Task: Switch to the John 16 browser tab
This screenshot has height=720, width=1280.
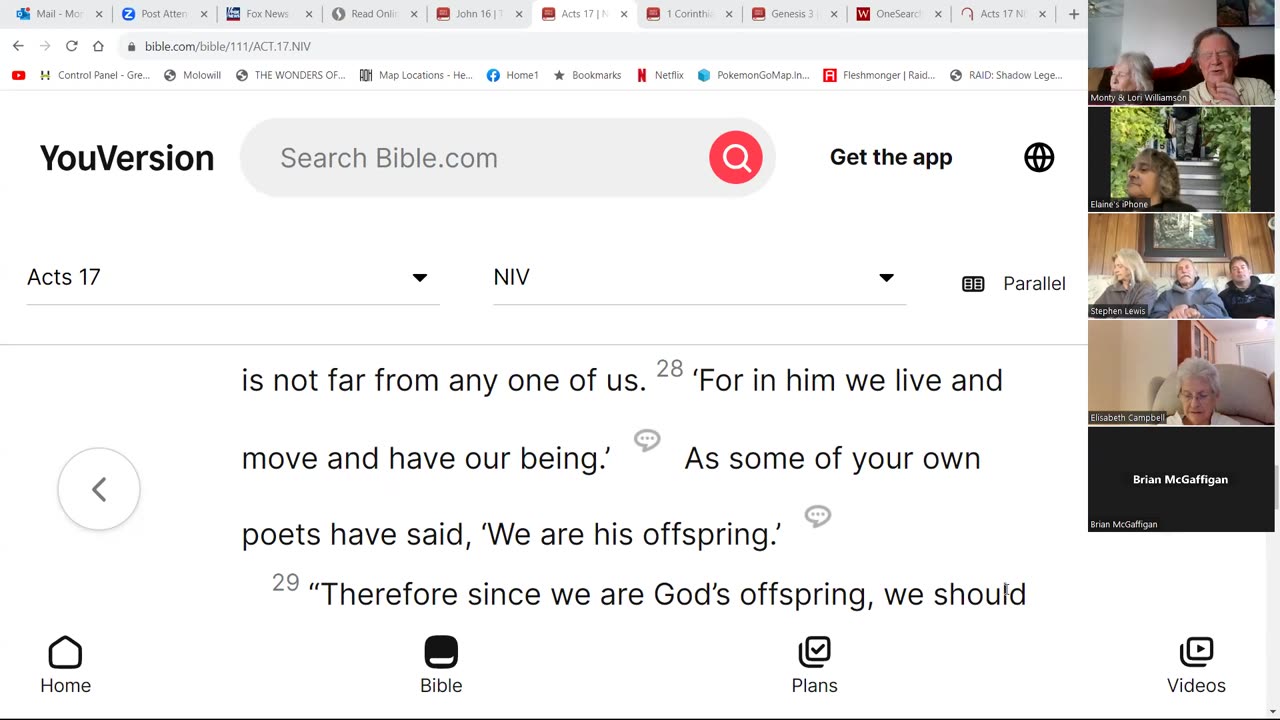Action: 480,14
